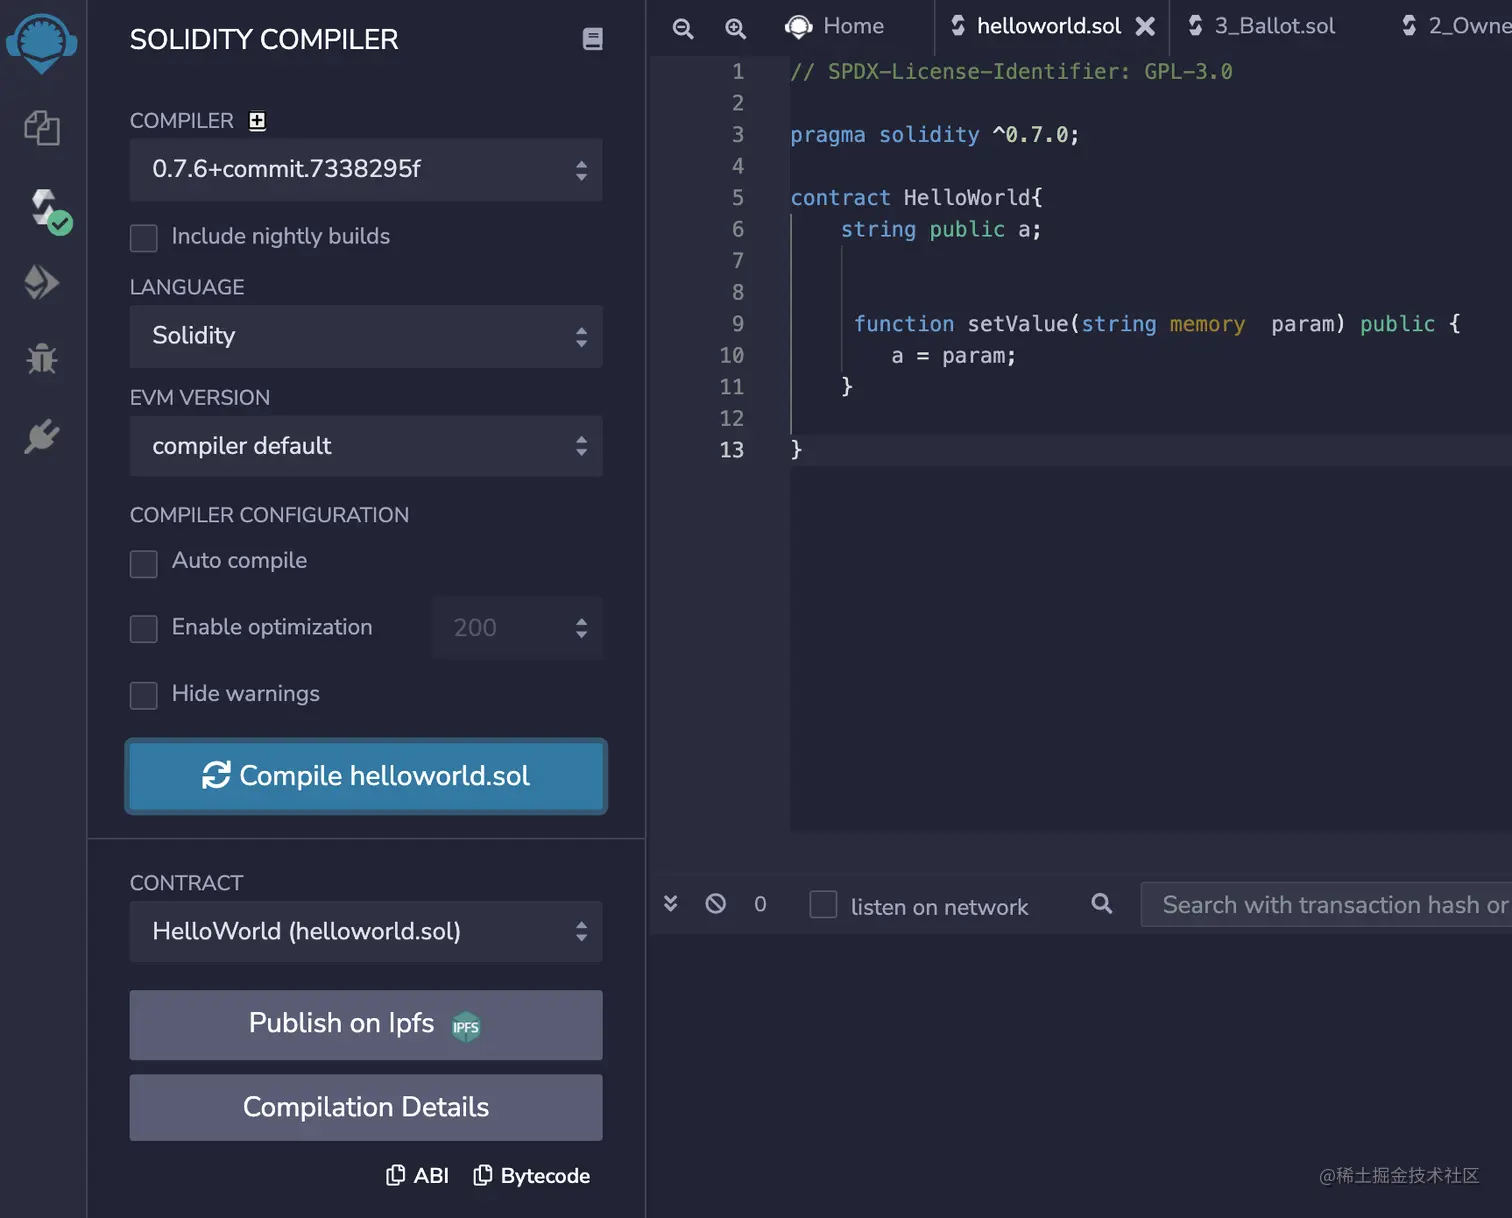Clear the terminal console
Screen dimensions: 1512x1218
716,904
